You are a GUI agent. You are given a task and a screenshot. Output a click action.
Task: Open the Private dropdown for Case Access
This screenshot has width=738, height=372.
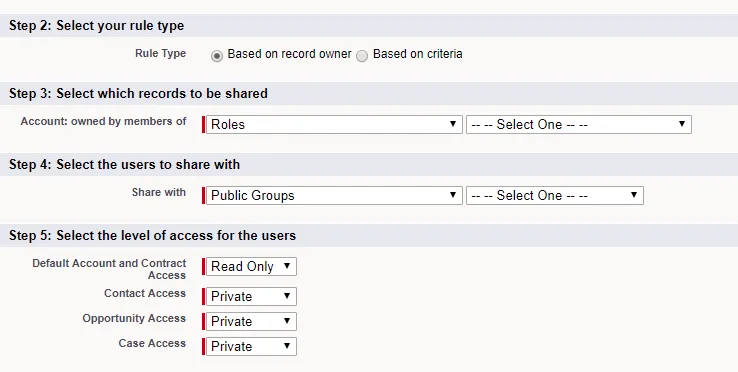click(x=251, y=347)
